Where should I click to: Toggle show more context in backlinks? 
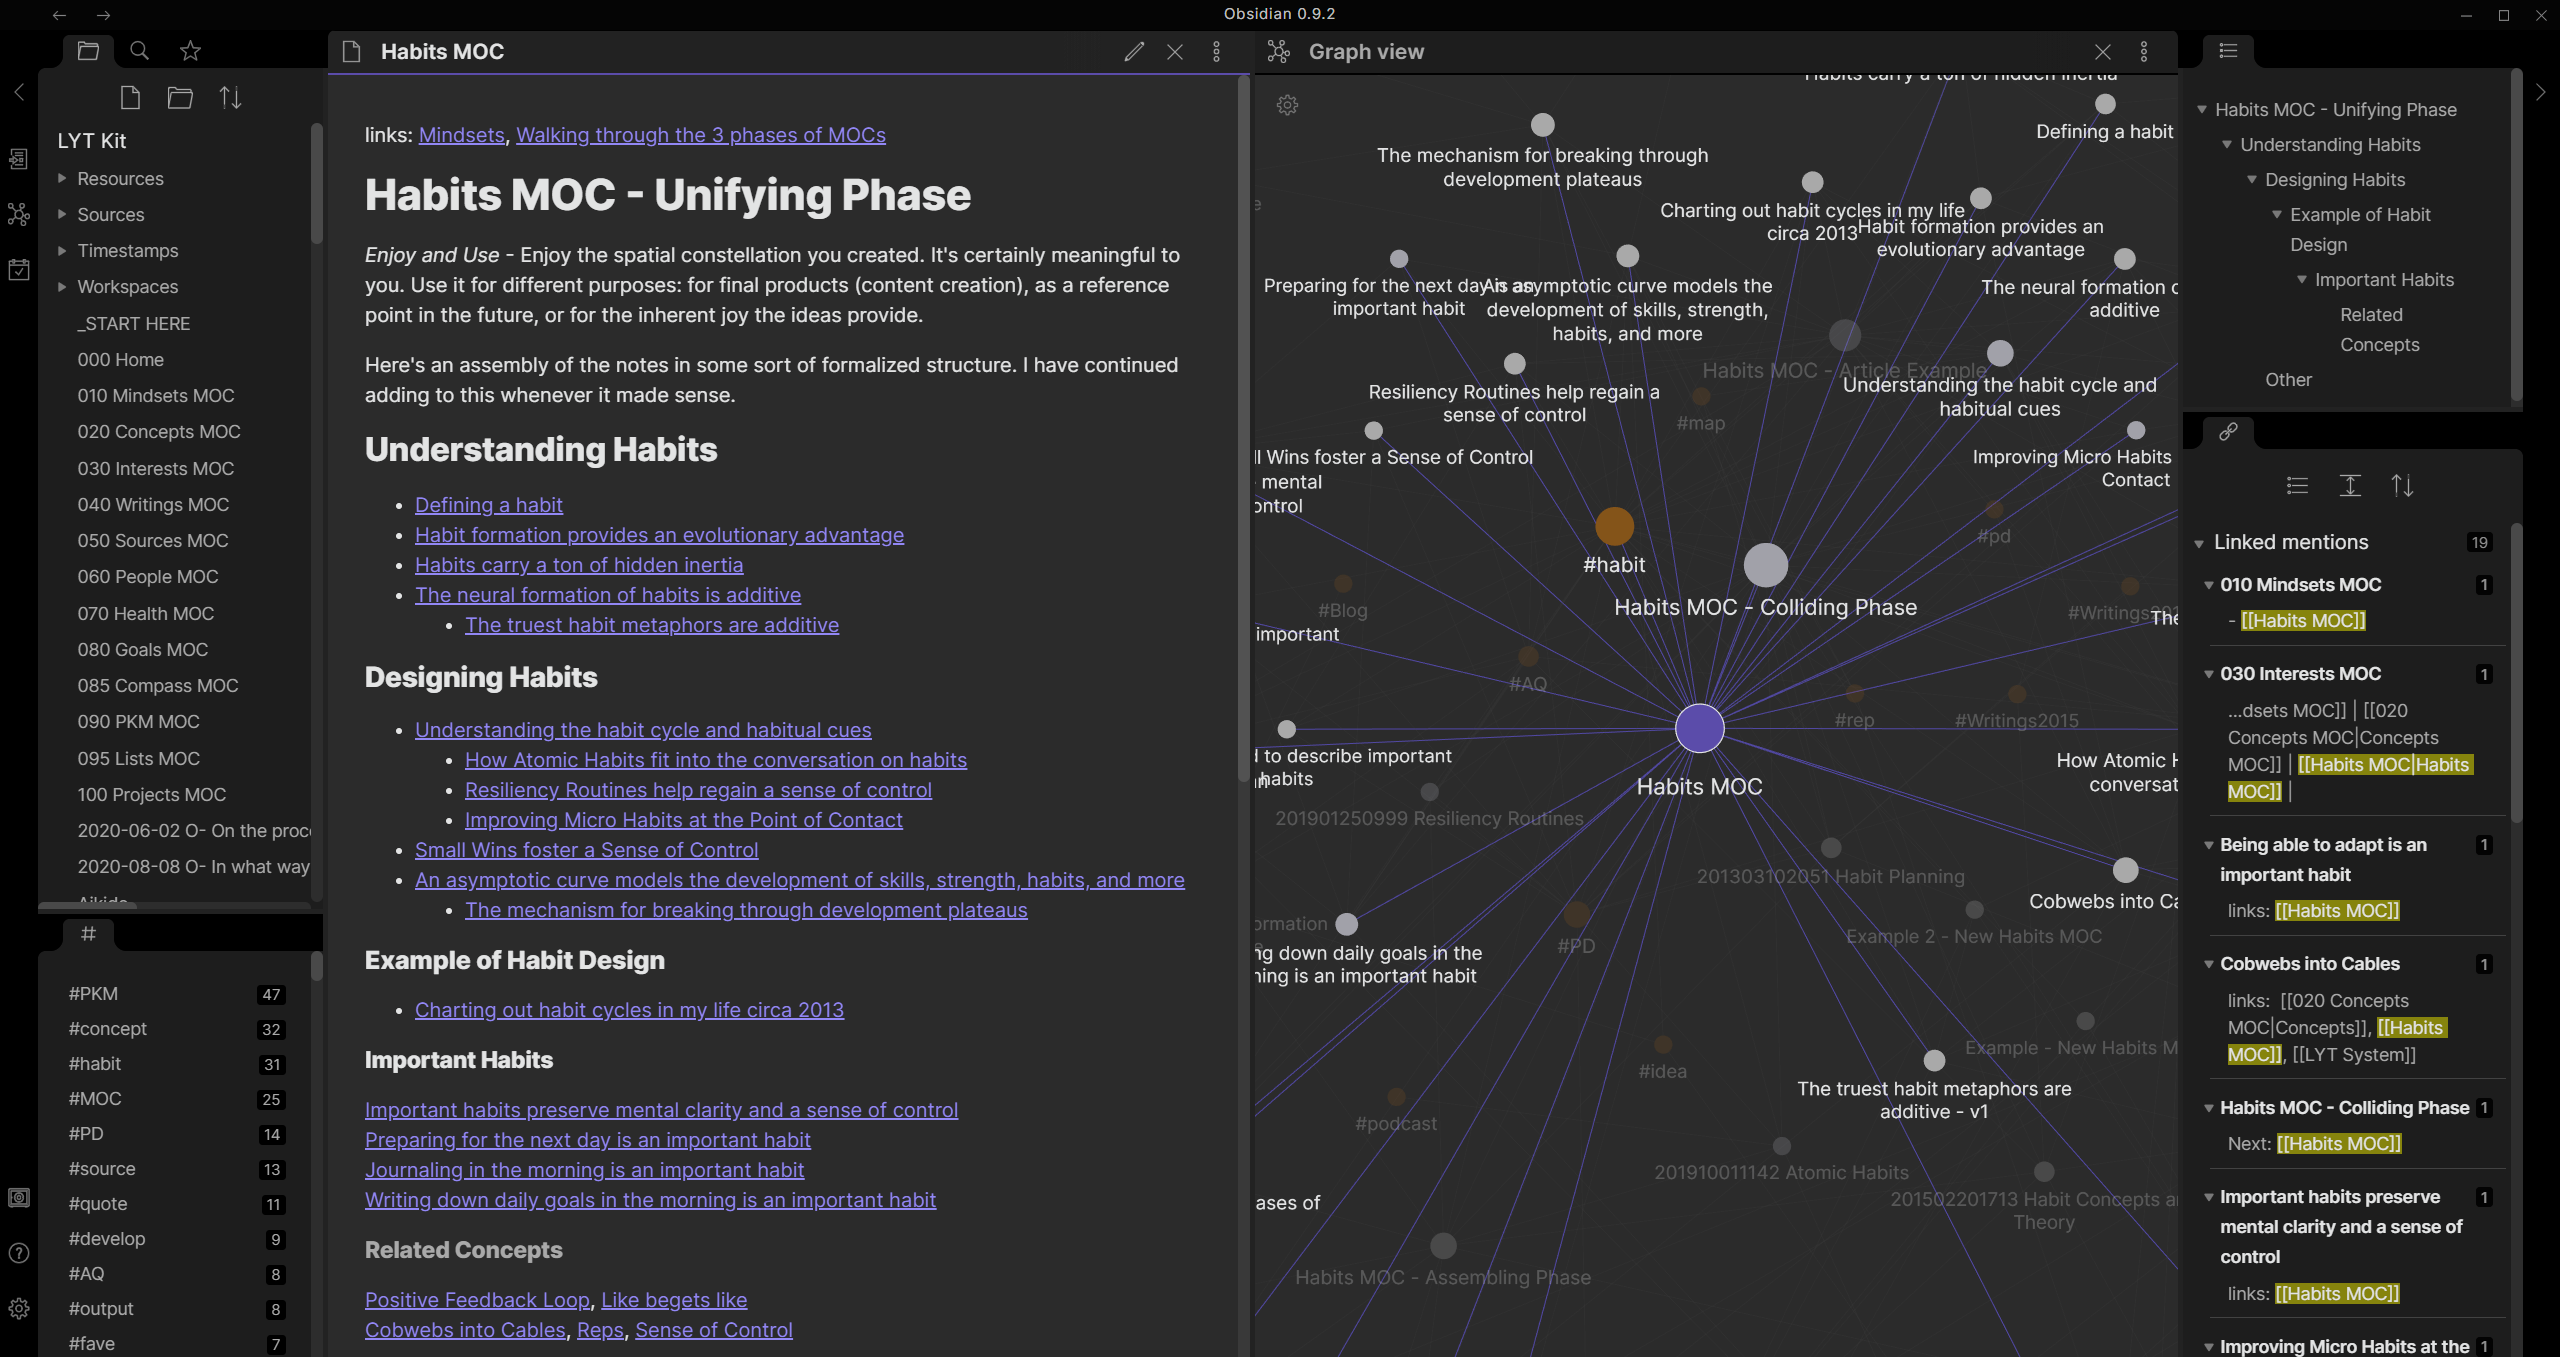click(2350, 486)
